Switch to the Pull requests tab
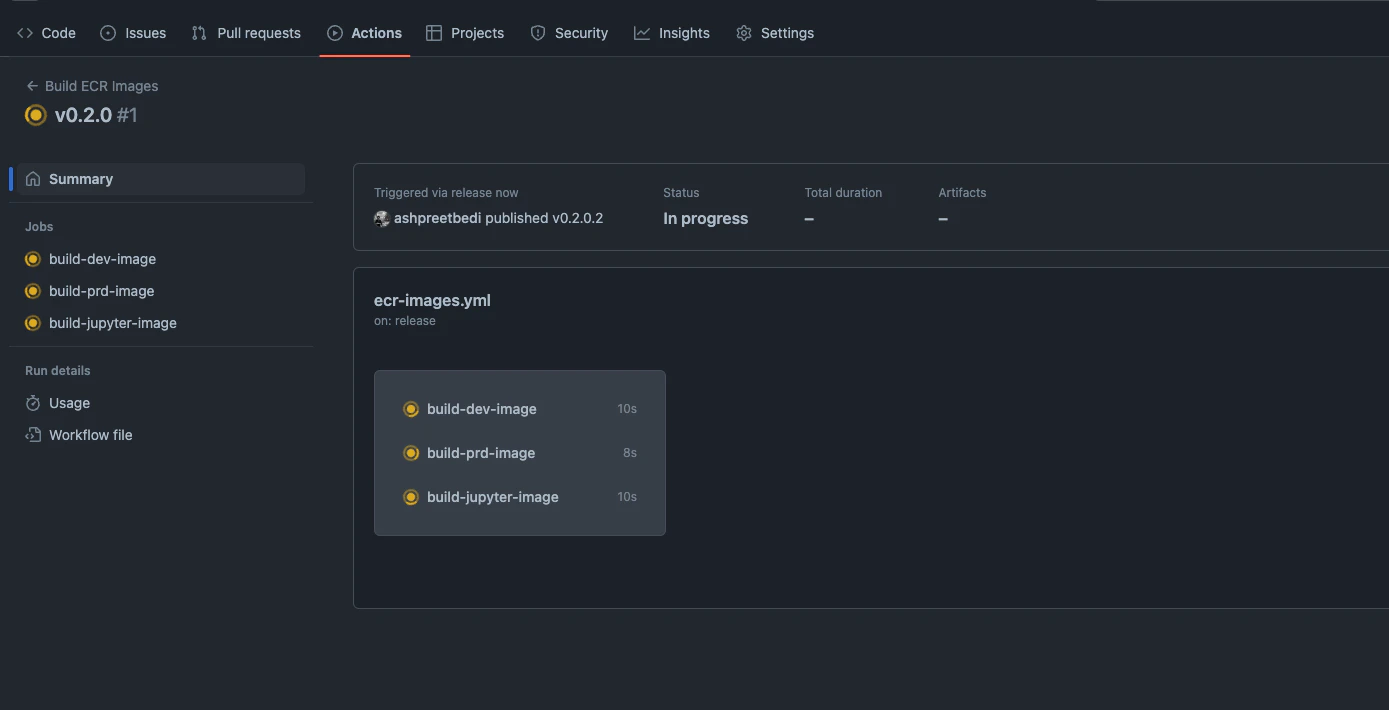The height and width of the screenshot is (710, 1389). coord(245,32)
